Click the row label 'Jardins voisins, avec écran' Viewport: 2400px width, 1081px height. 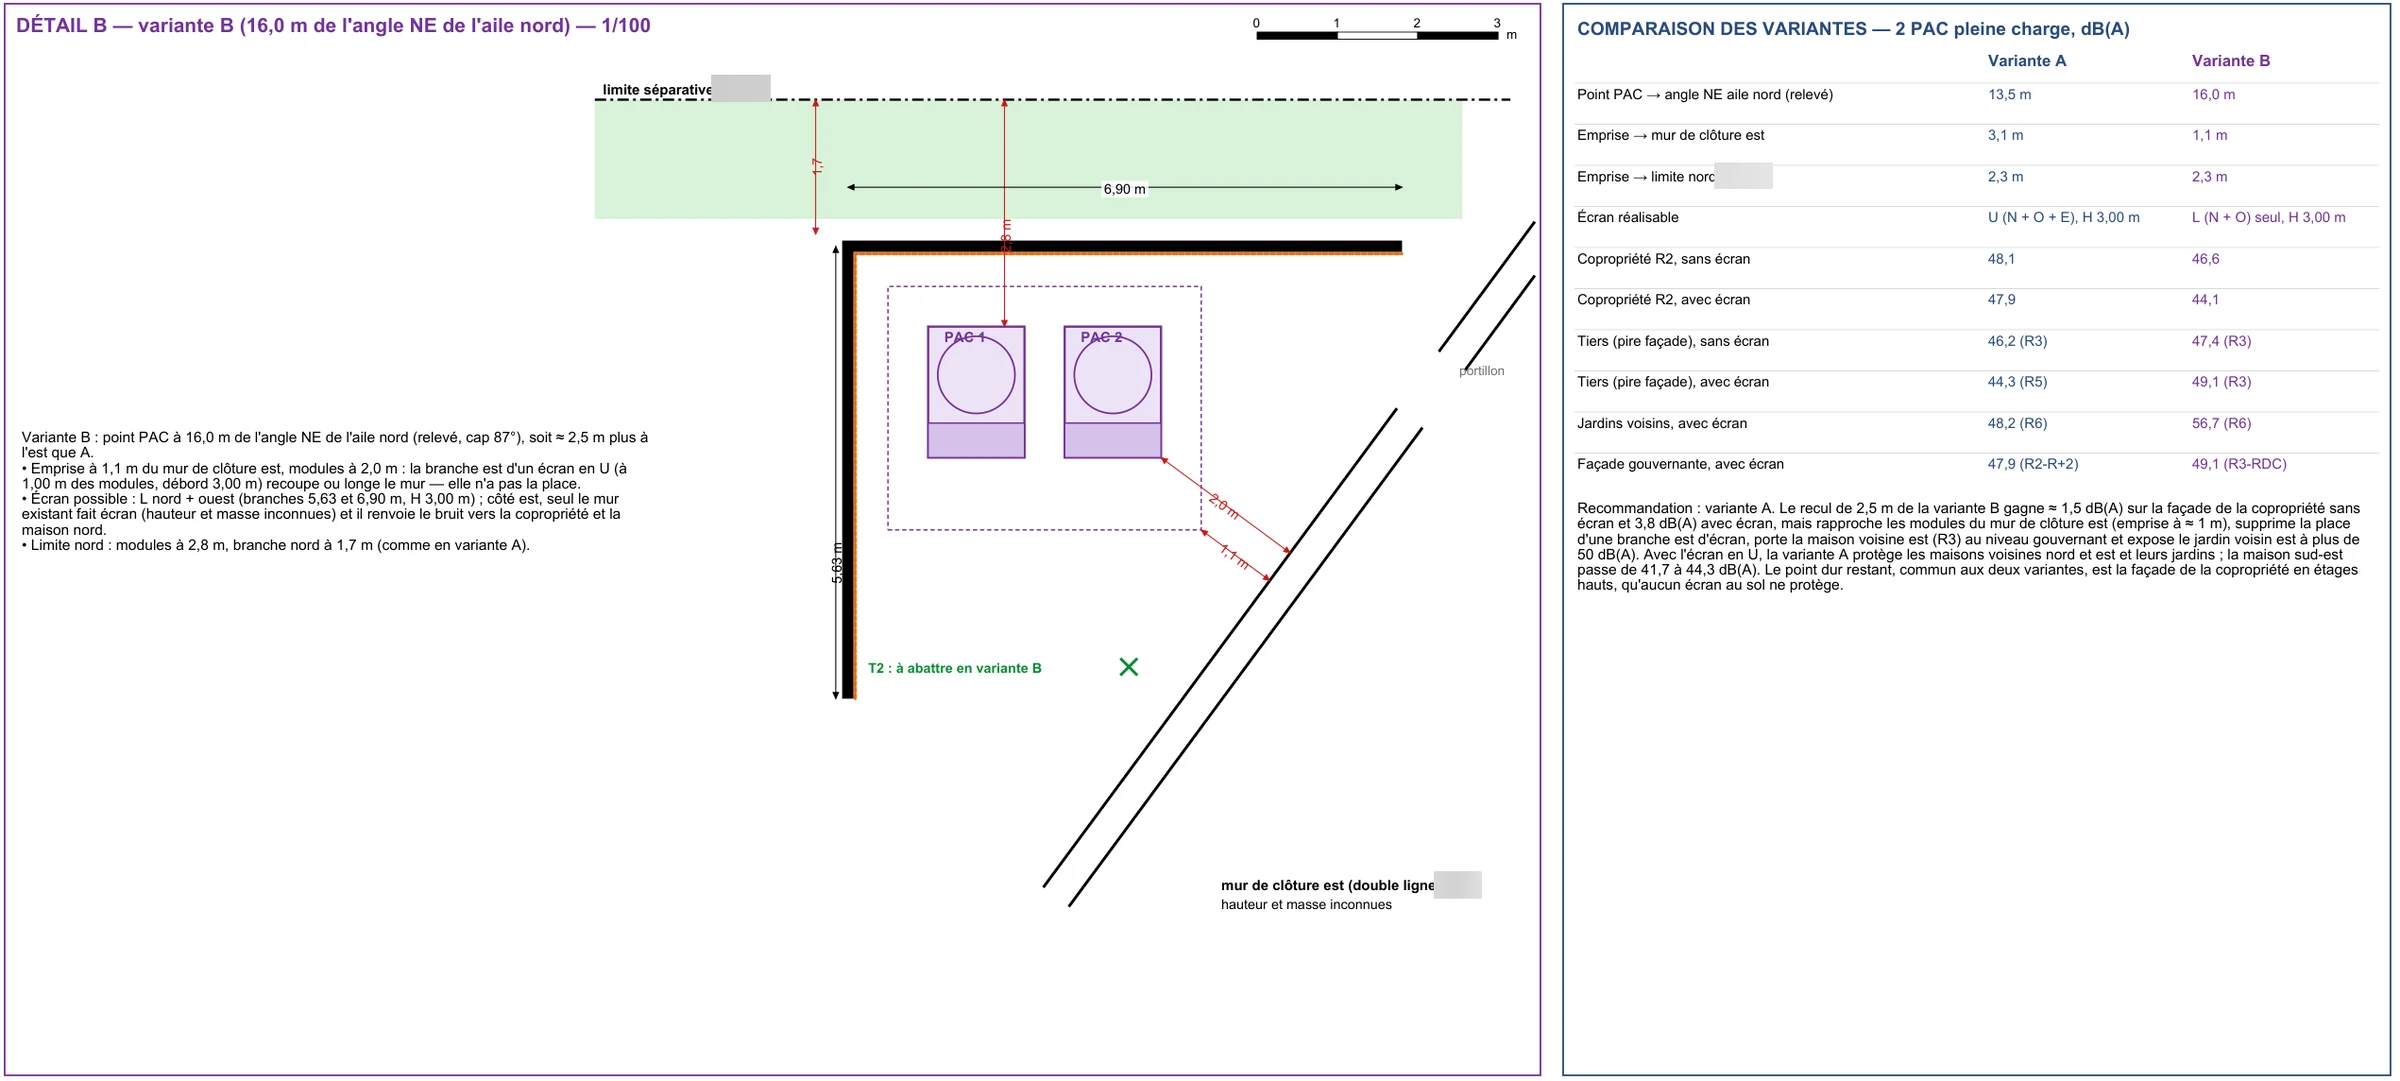[x=1661, y=423]
